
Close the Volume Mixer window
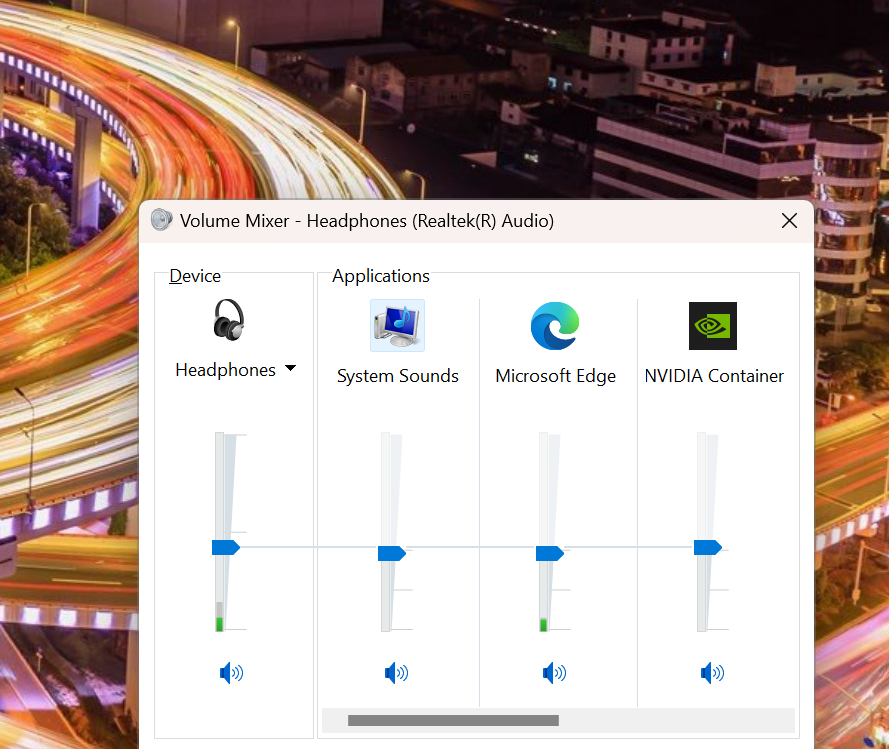coord(789,221)
